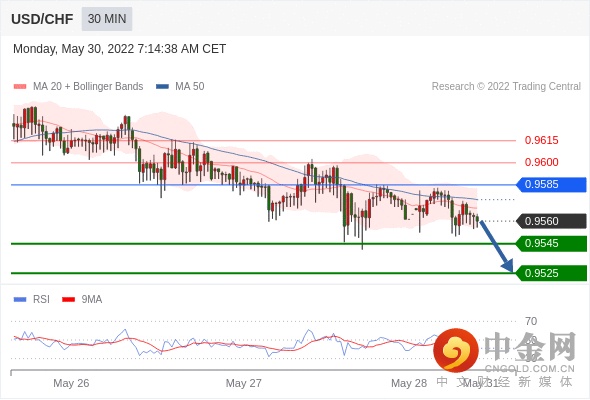Toggle the MA 50 legend swatch
The width and height of the screenshot is (590, 400).
pyautogui.click(x=162, y=87)
